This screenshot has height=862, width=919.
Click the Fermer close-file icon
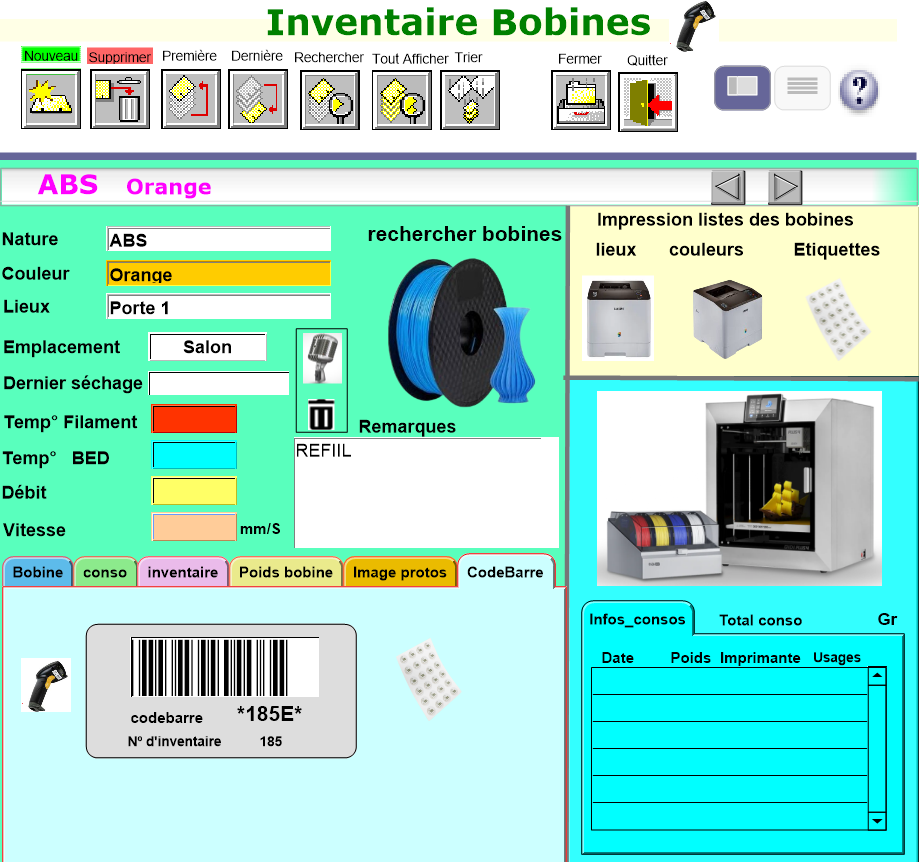[580, 100]
